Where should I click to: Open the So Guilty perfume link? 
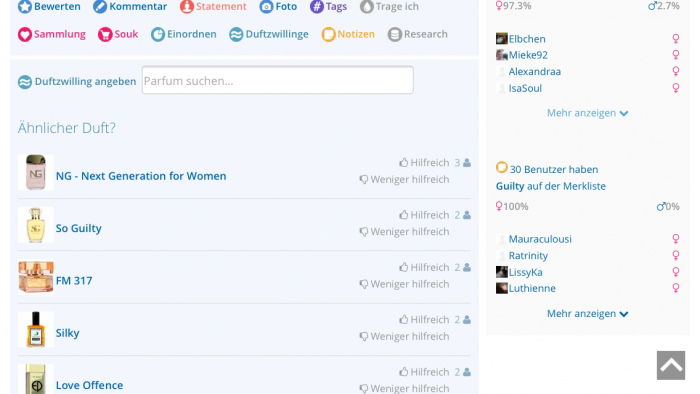click(x=79, y=228)
